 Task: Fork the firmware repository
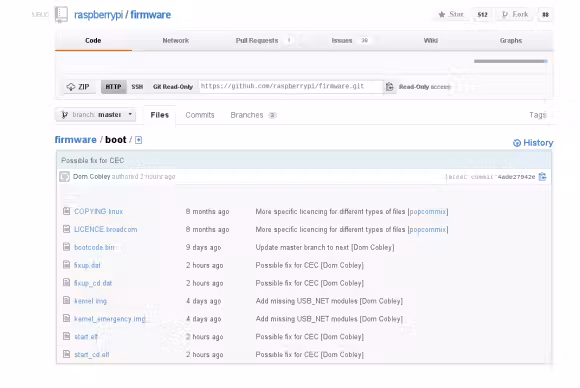click(x=515, y=14)
